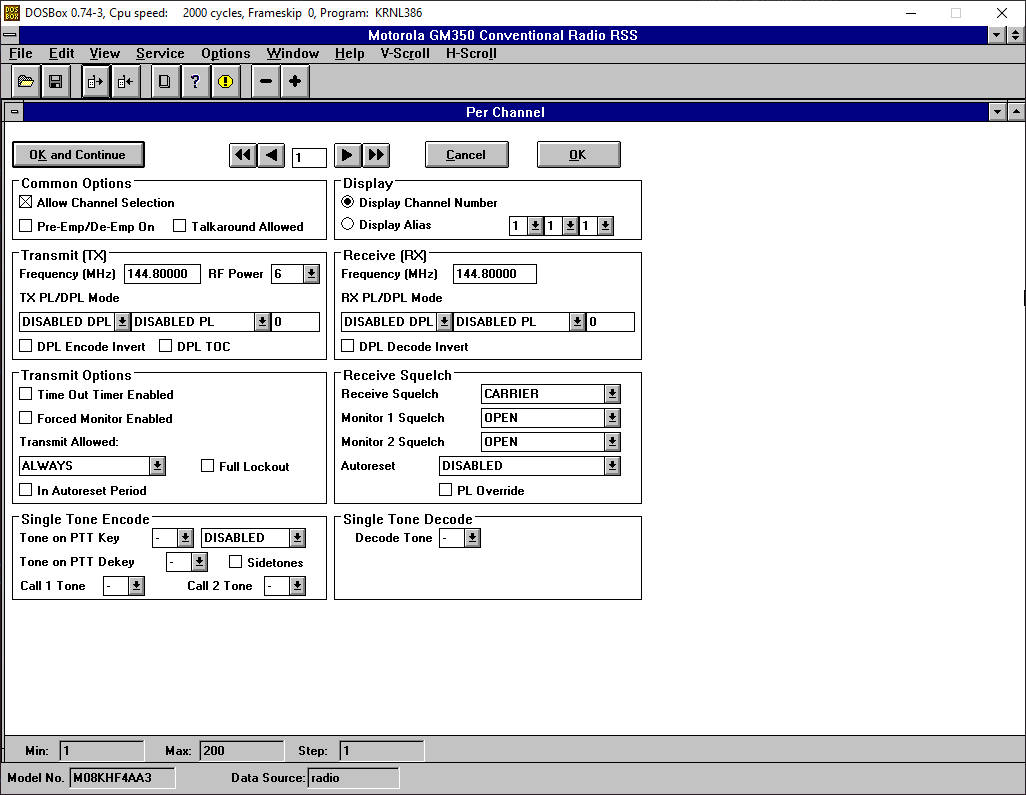The image size is (1026, 795).
Task: Open Decode Tone dropdown
Action: point(472,537)
